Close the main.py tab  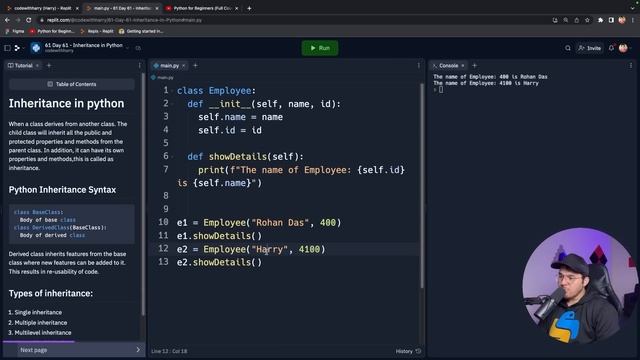(x=184, y=65)
